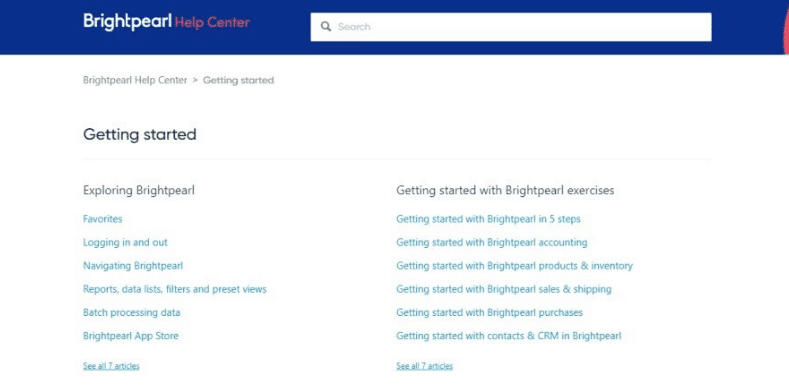
Task: Open the Exploring Brightpearl section heading
Action: click(x=139, y=190)
